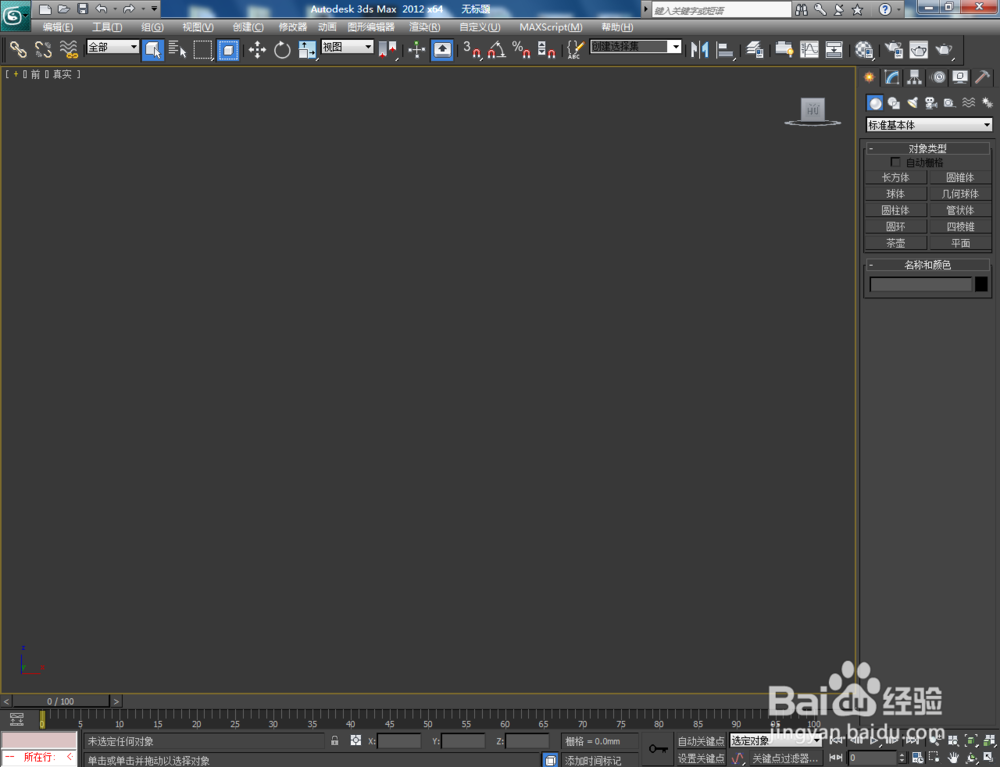Click the Mirror tool icon
Screen dimensions: 1000x767
click(700, 50)
